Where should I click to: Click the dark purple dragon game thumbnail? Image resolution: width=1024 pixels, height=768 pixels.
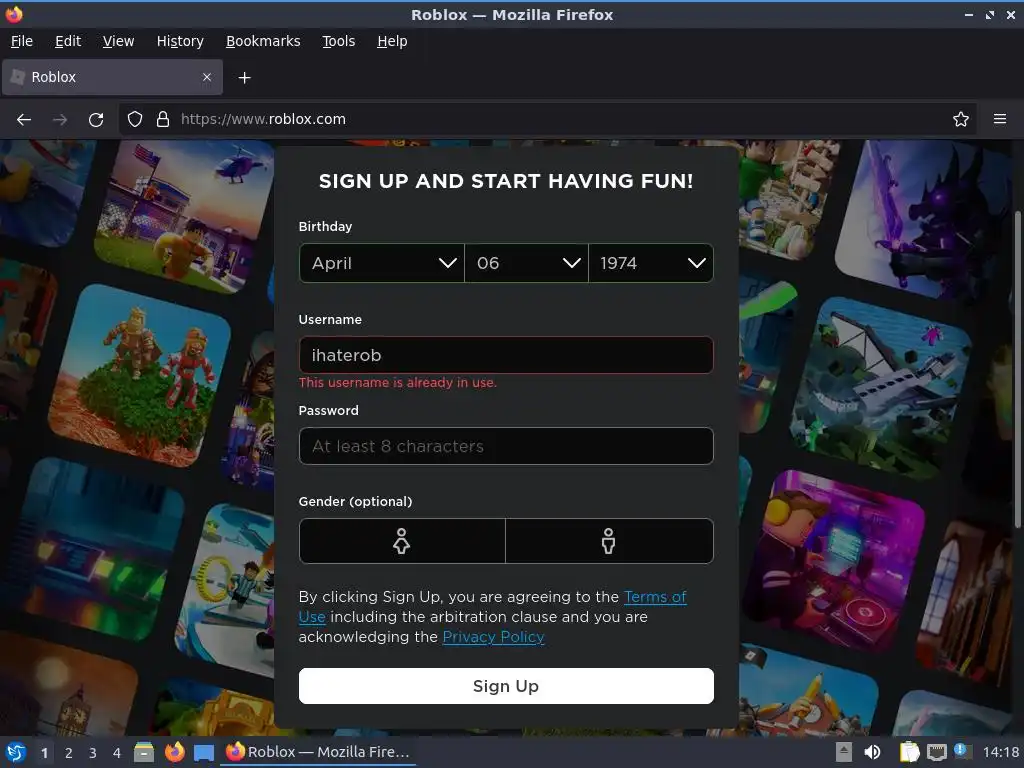[924, 219]
